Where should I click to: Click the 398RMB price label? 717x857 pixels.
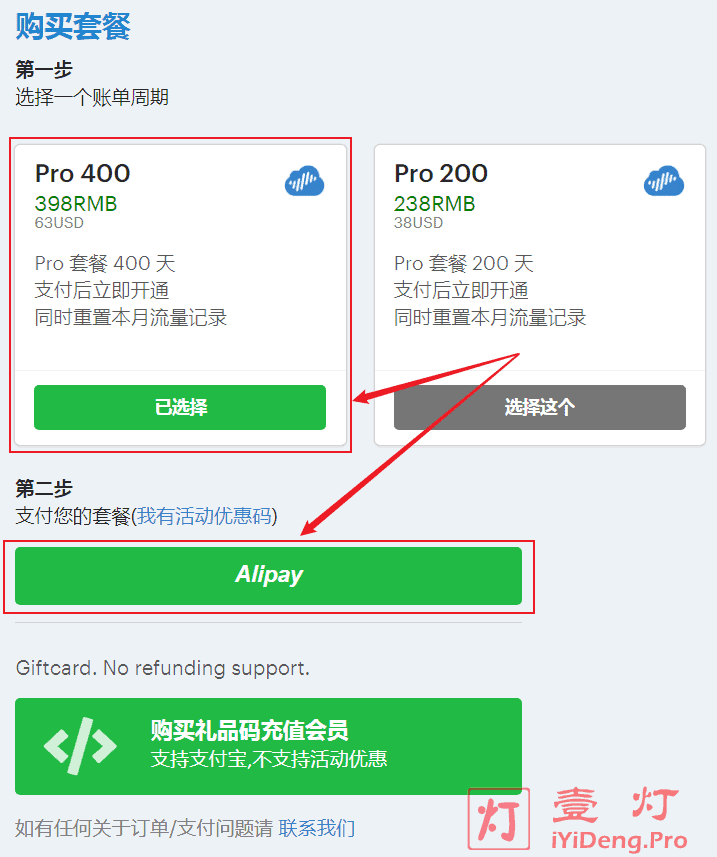click(x=76, y=204)
